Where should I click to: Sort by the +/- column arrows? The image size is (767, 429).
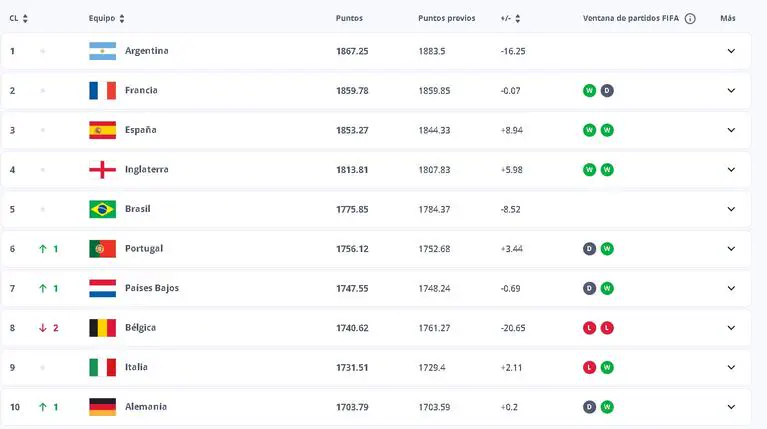click(x=518, y=19)
